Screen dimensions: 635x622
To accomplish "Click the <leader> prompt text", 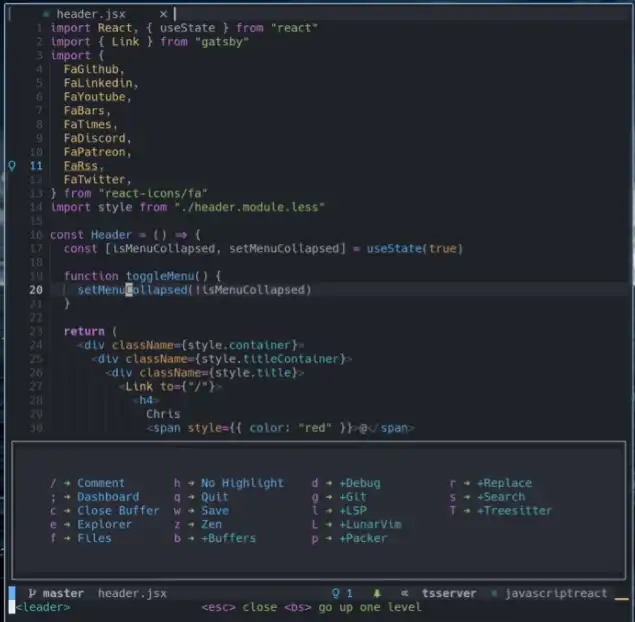I will pyautogui.click(x=43, y=607).
